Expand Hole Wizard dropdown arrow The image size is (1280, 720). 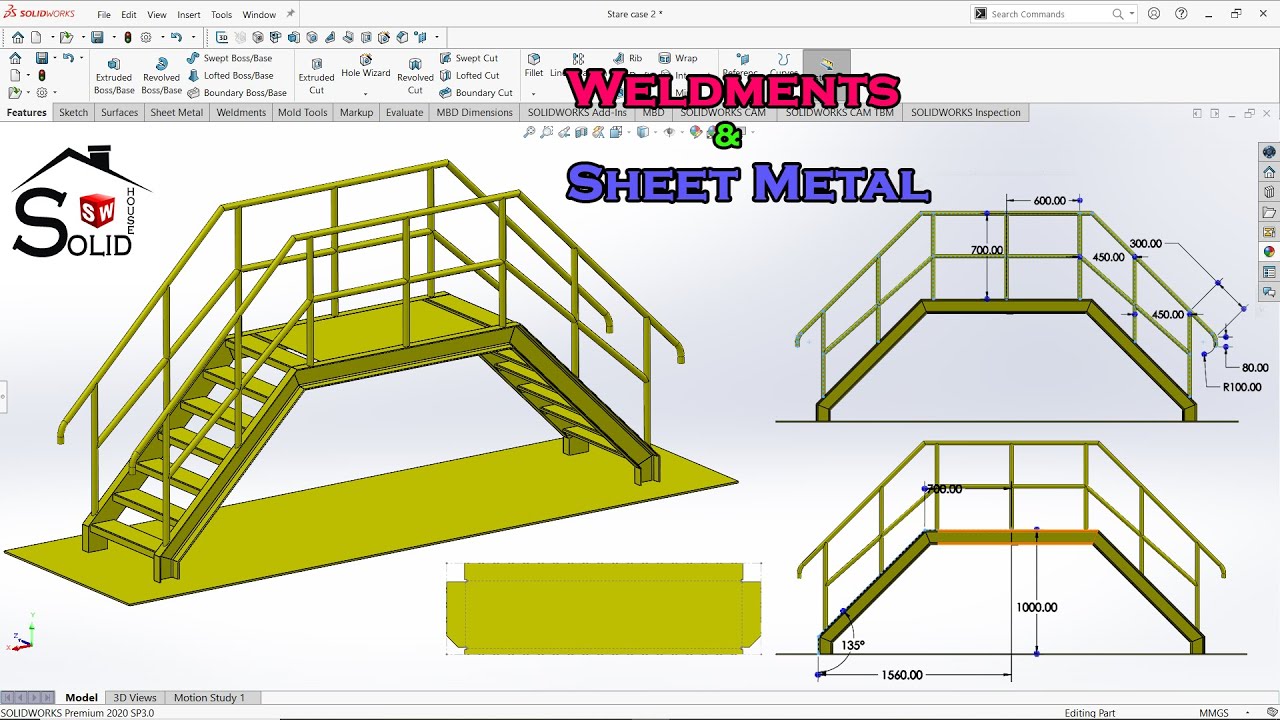[x=366, y=94]
